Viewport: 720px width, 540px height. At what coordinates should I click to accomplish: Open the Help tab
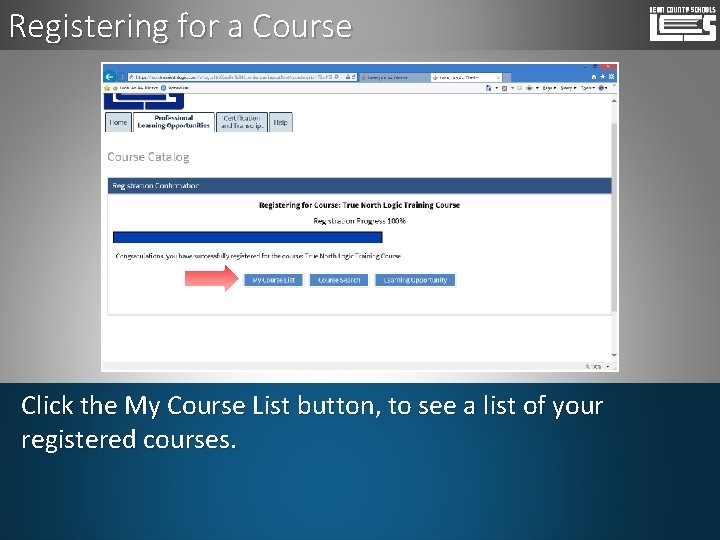(281, 122)
